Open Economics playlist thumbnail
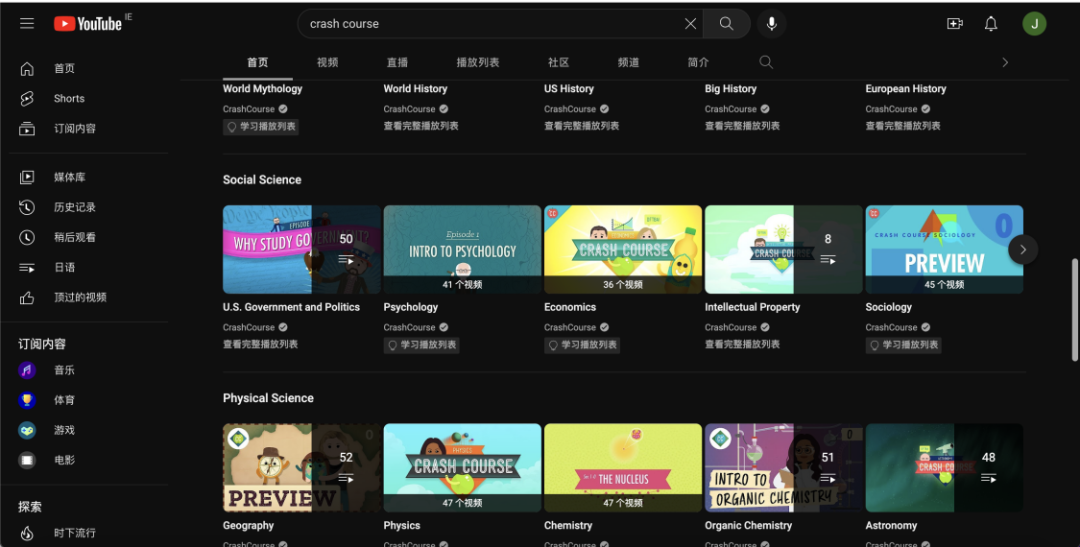Image resolution: width=1080 pixels, height=547 pixels. pos(623,249)
